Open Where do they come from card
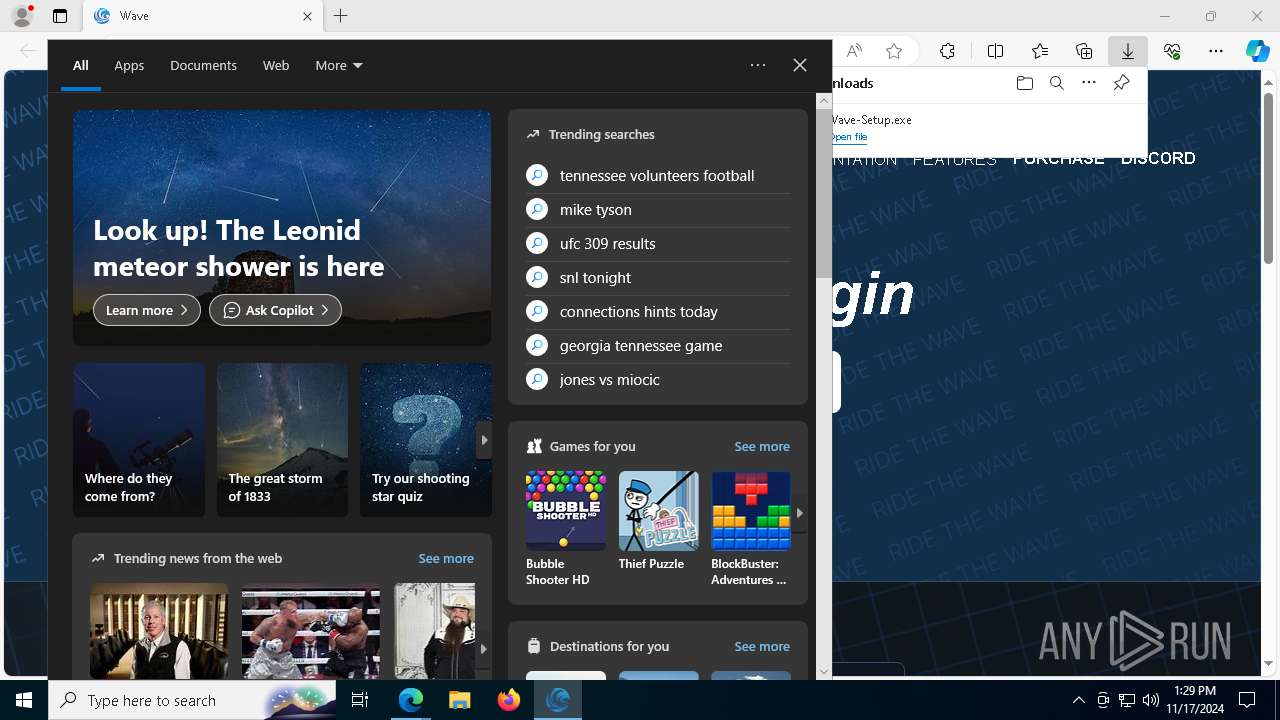The width and height of the screenshot is (1280, 720). (139, 440)
